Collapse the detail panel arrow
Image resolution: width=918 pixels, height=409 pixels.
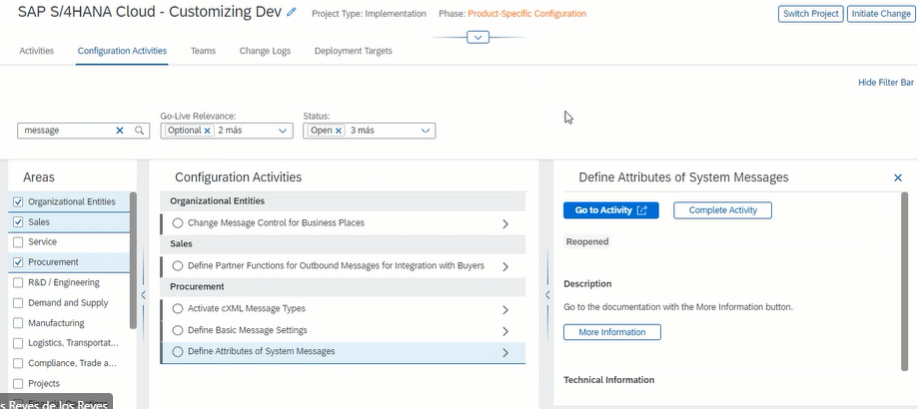point(547,295)
